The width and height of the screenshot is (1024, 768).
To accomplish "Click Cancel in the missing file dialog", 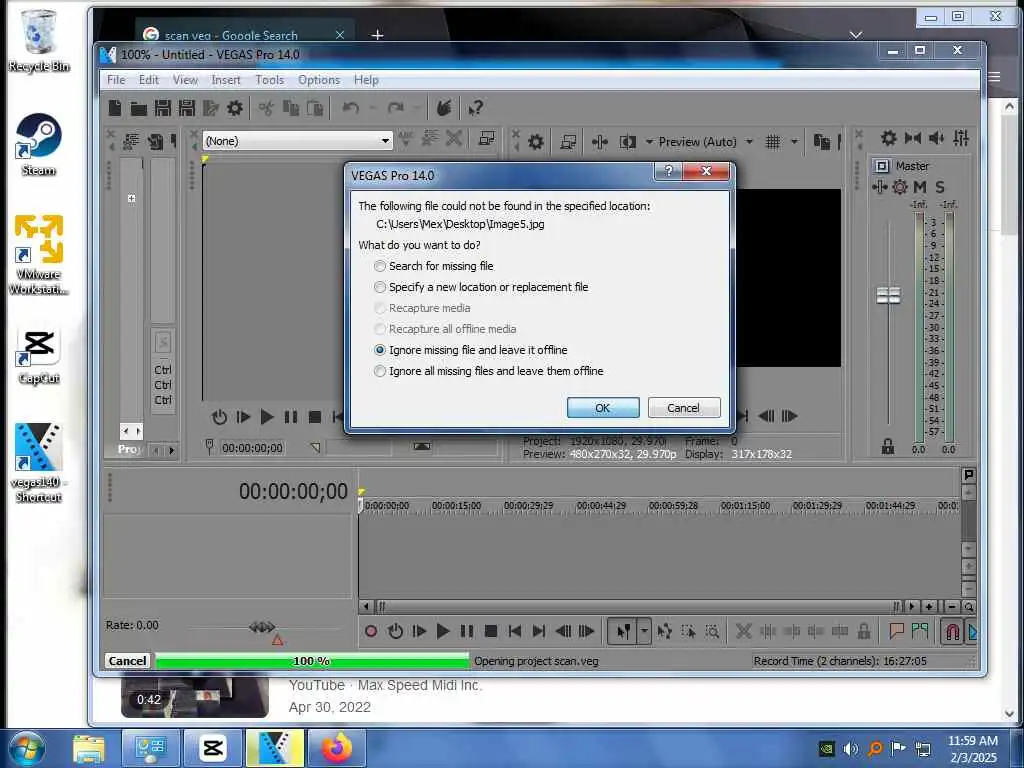I will pyautogui.click(x=684, y=408).
